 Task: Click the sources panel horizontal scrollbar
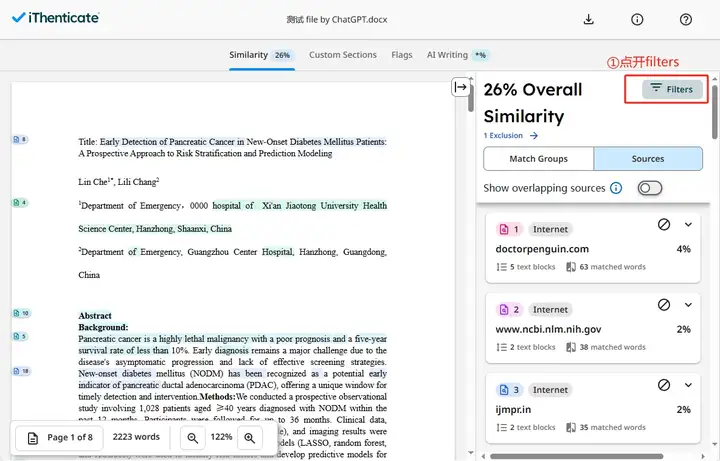coord(576,456)
